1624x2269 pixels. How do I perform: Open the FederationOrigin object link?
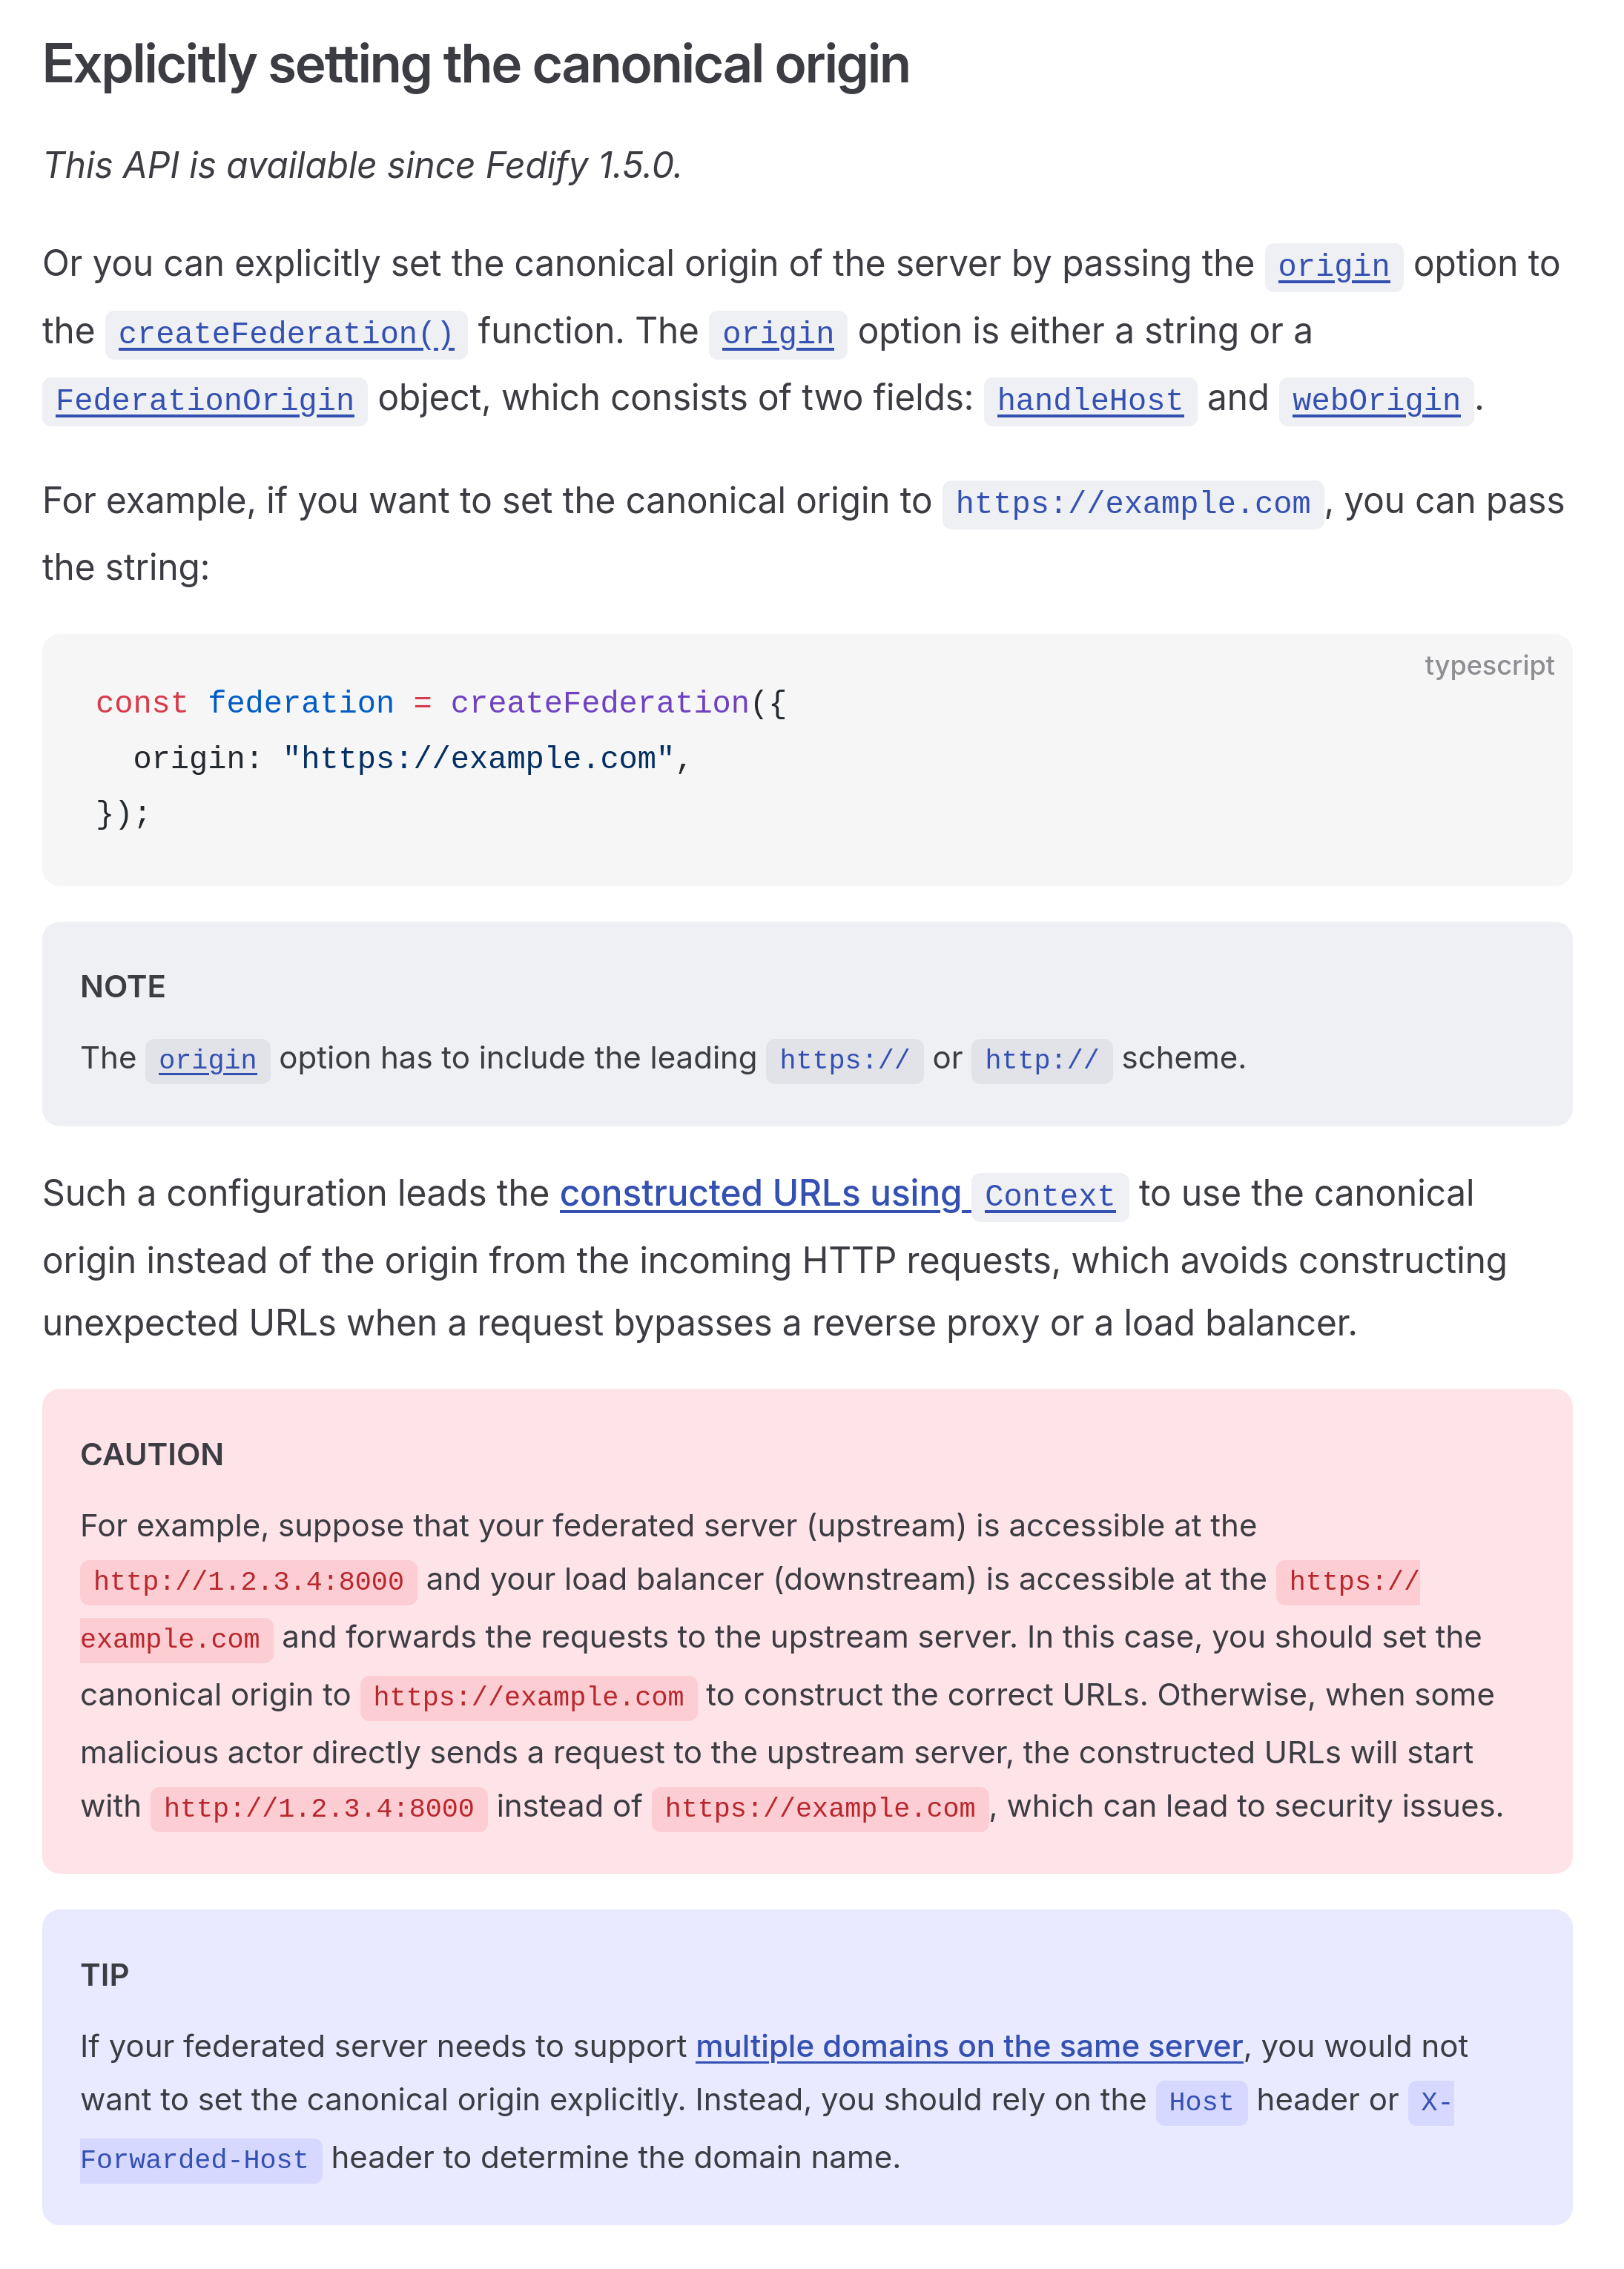(x=204, y=400)
